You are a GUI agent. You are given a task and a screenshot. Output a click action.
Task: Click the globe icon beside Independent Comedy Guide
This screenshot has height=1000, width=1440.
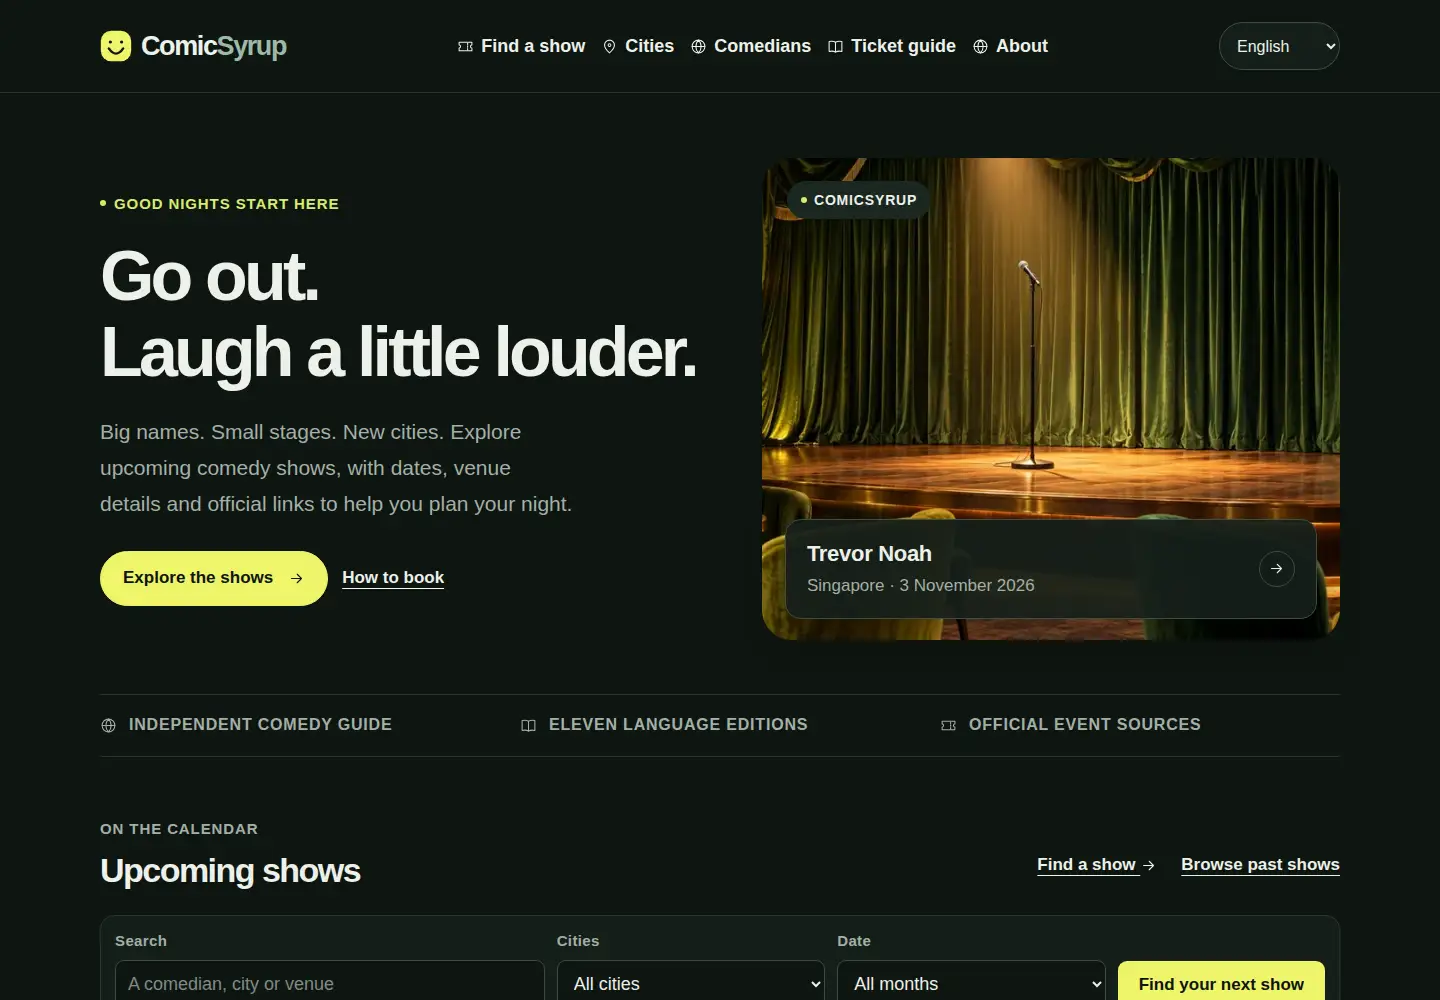[108, 725]
